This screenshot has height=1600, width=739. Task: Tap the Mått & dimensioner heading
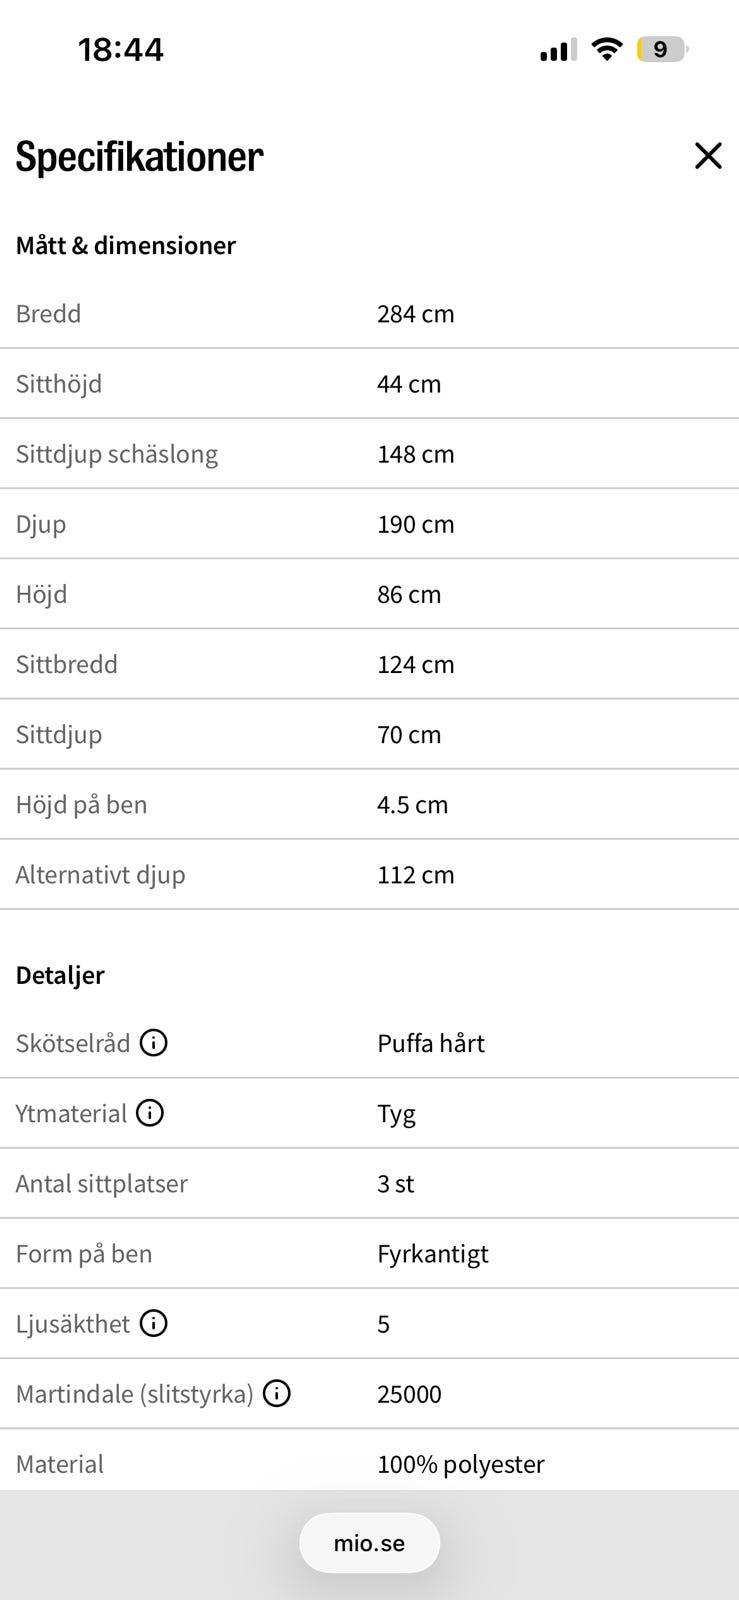click(126, 246)
